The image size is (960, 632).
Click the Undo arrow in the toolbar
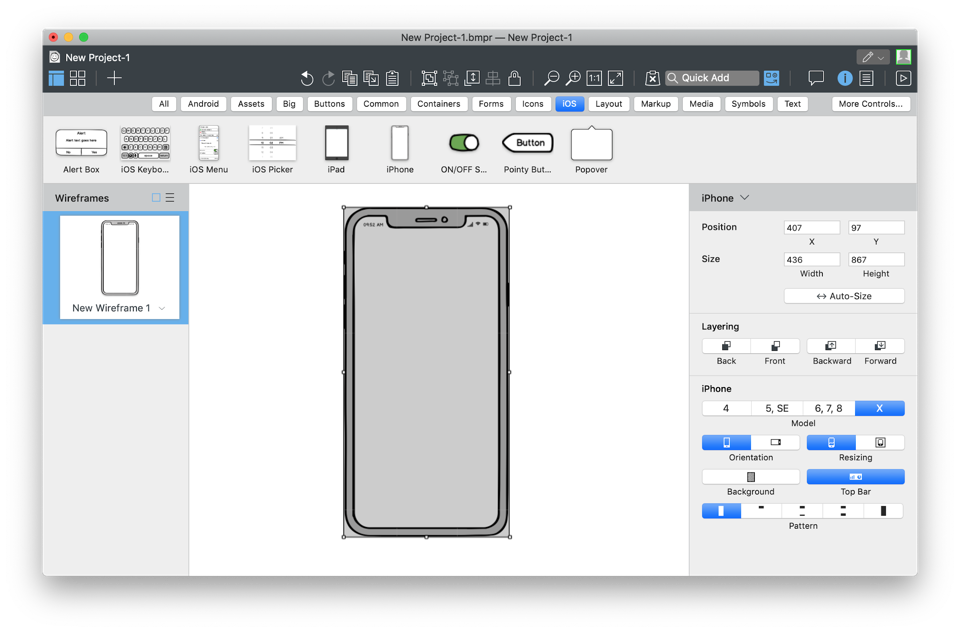click(307, 78)
